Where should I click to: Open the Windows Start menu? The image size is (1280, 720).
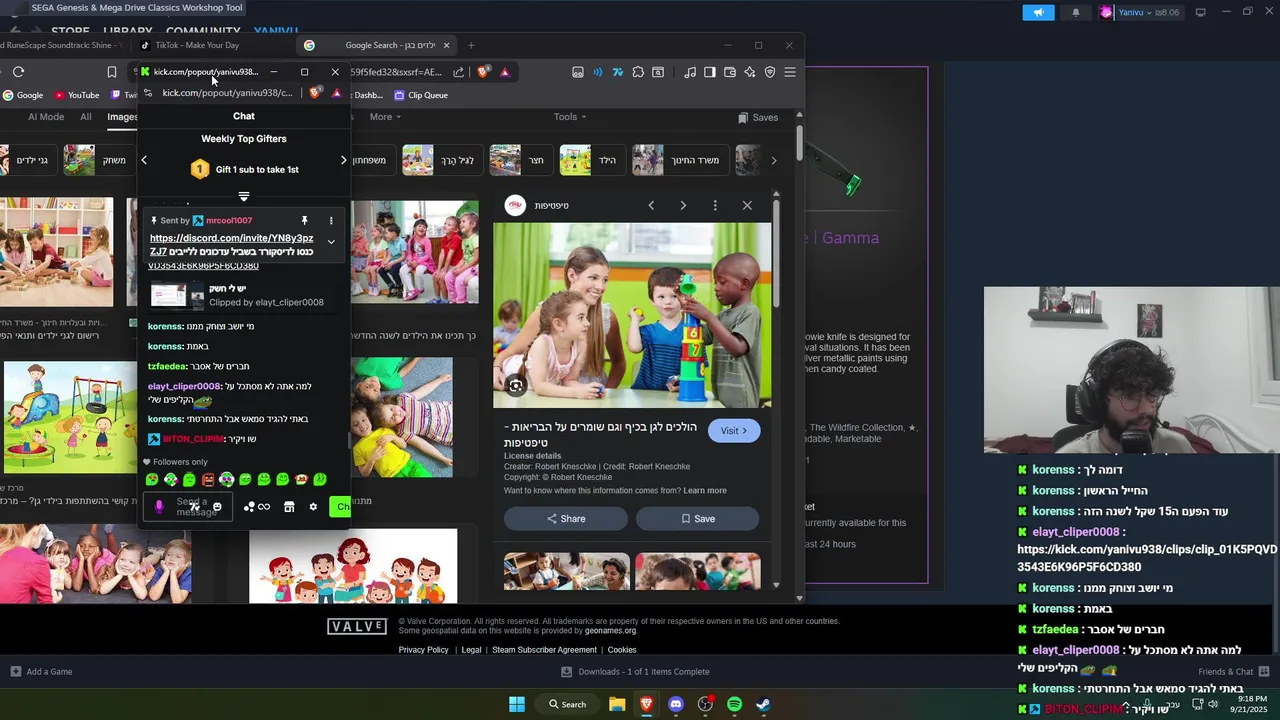point(517,704)
